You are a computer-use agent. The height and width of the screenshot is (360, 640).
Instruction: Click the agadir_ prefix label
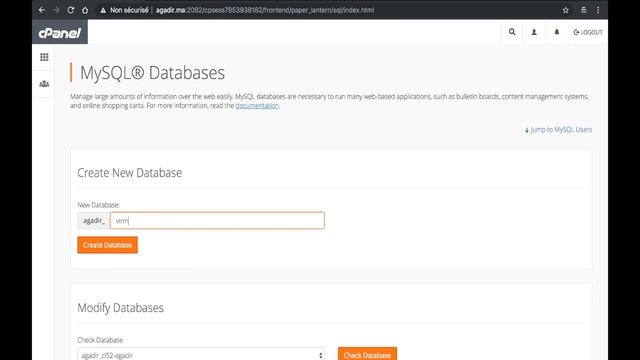pyautogui.click(x=94, y=220)
